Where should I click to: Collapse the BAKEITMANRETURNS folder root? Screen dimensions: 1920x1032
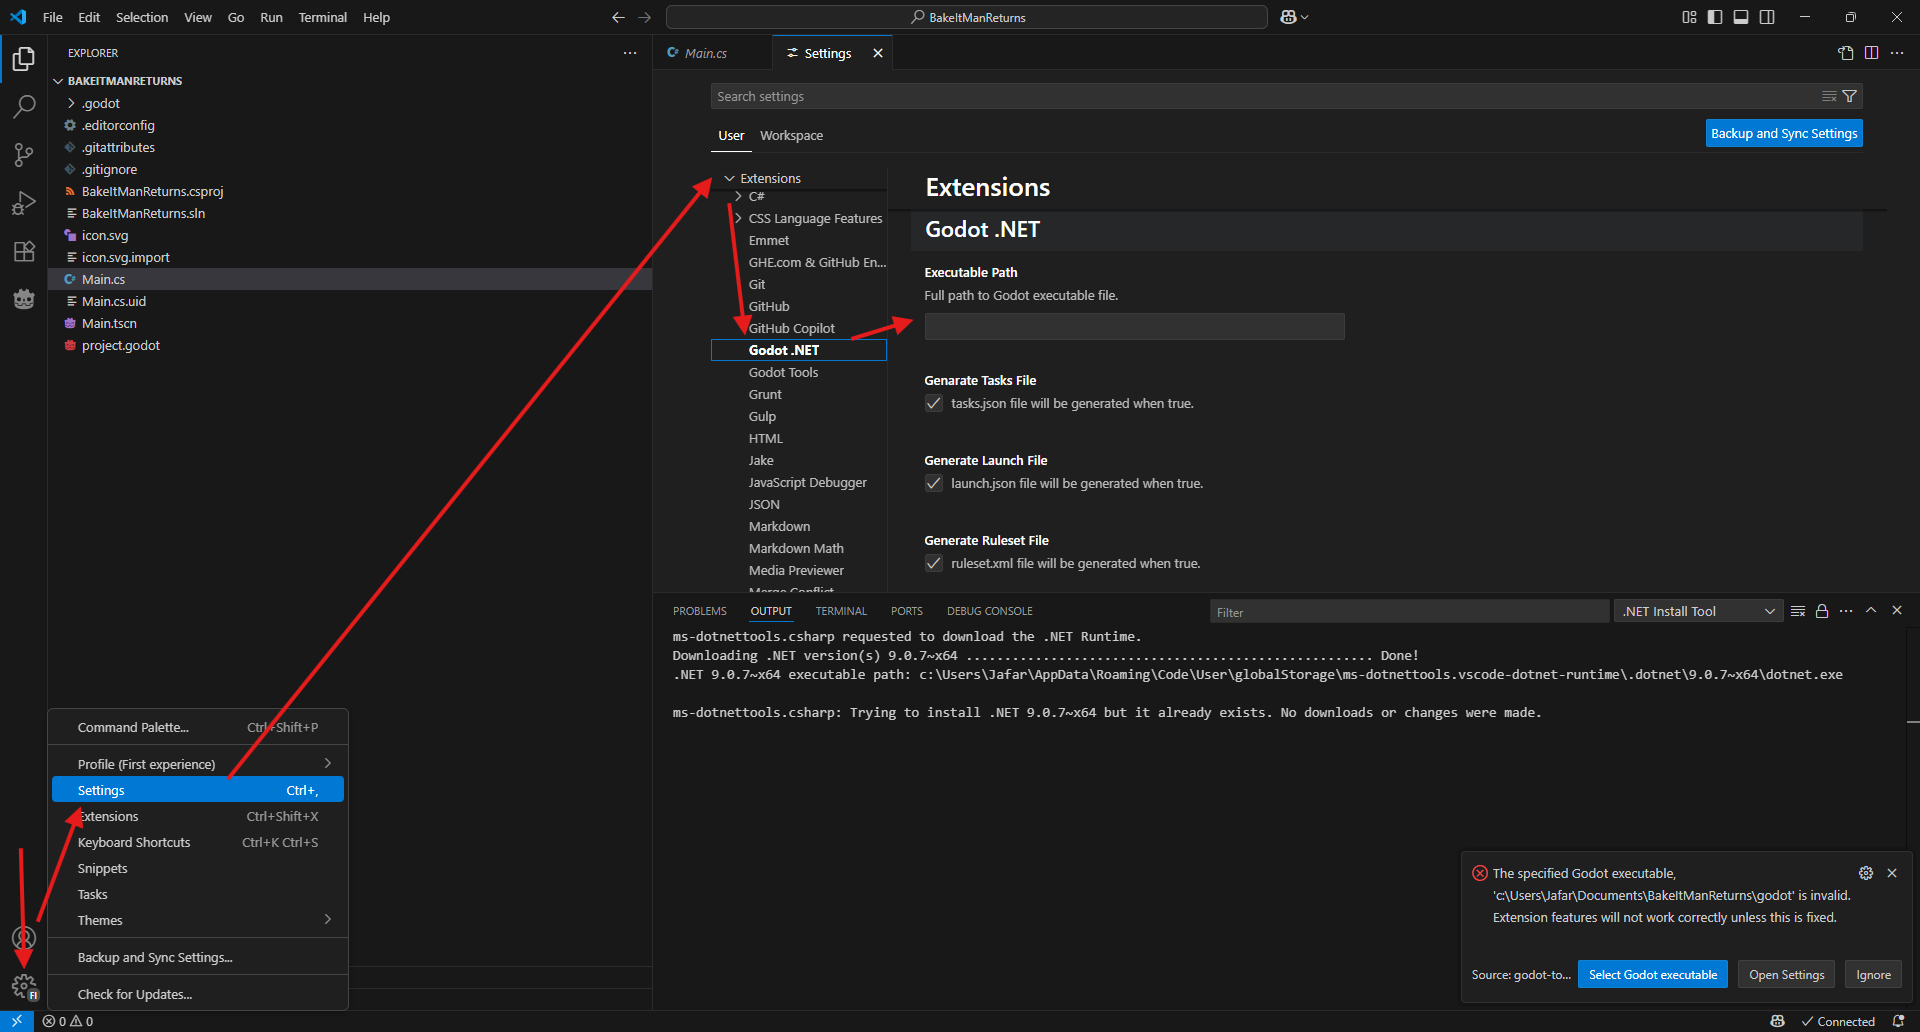pos(58,81)
